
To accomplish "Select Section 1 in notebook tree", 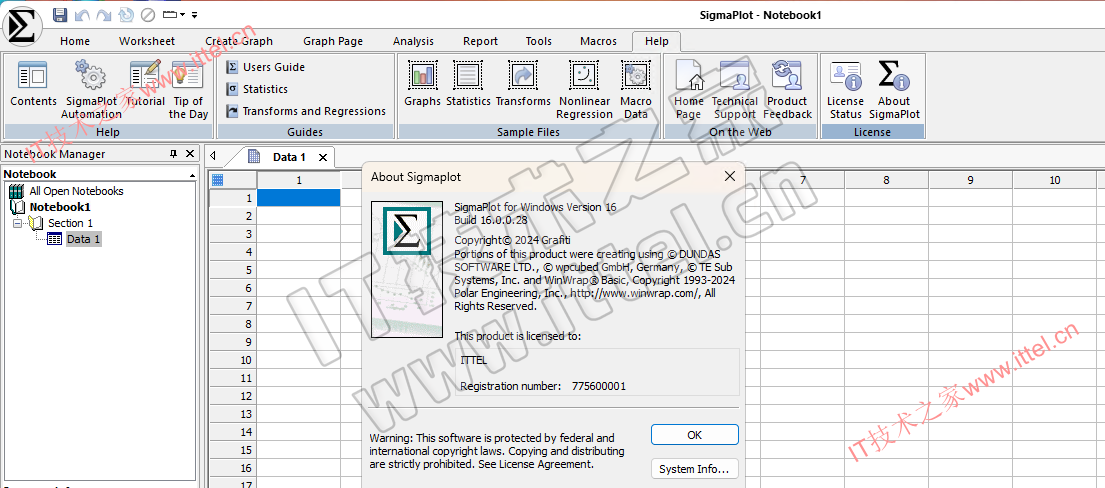I will (70, 223).
